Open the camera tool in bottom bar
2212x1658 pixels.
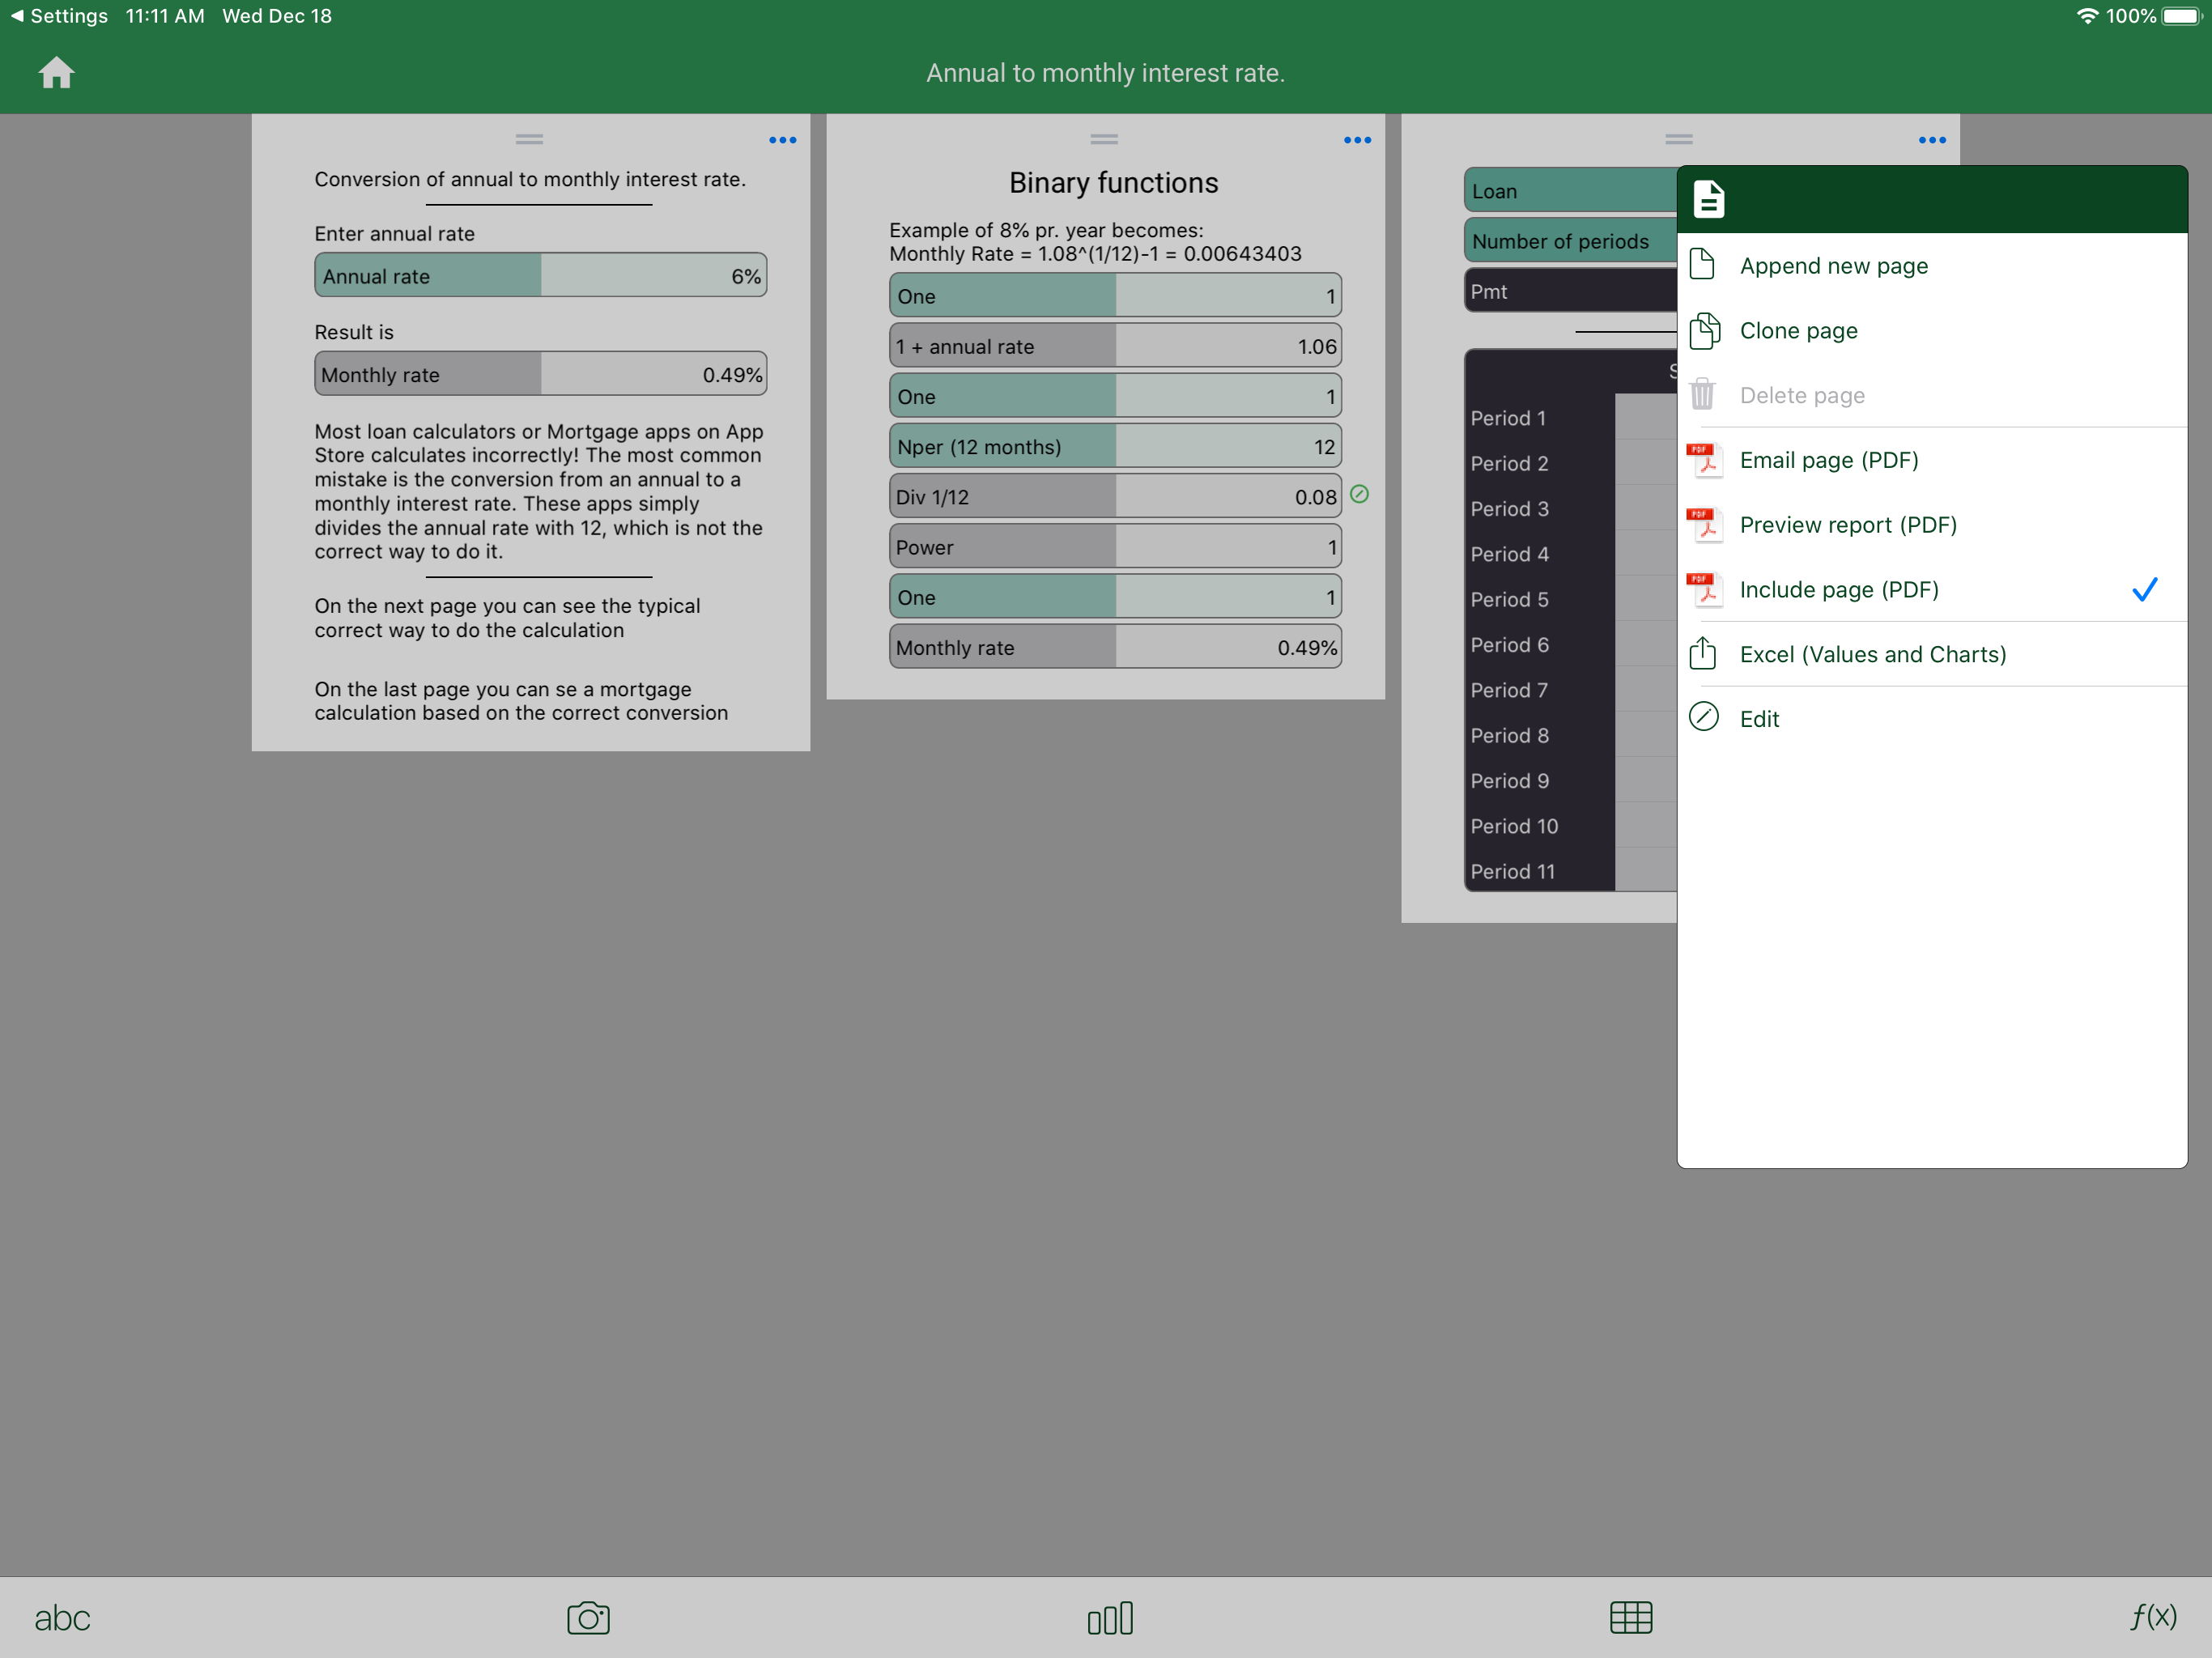(588, 1617)
